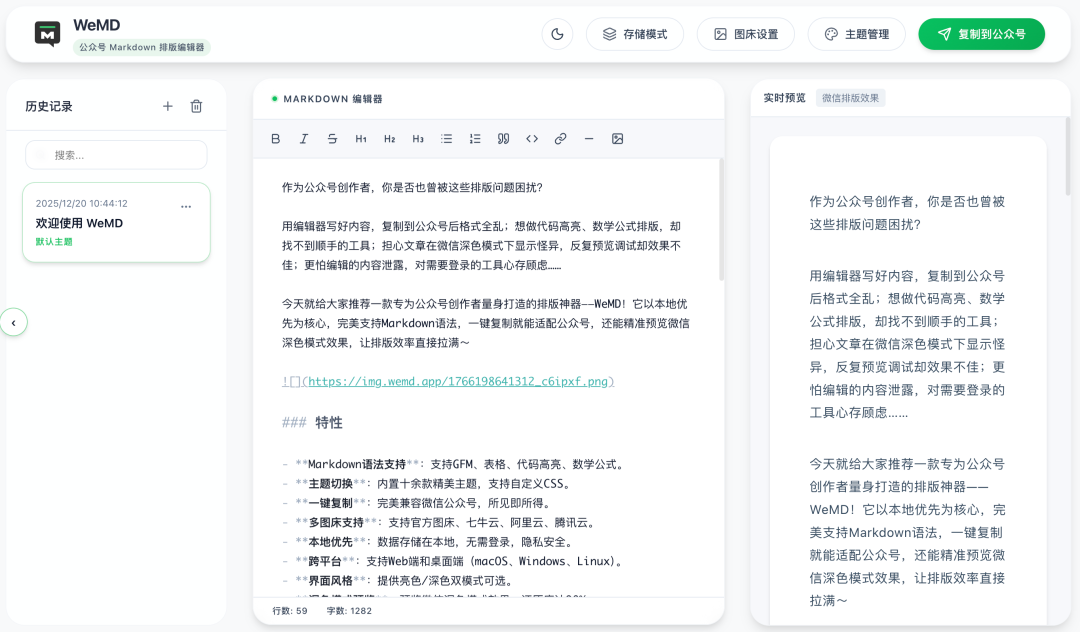Insert an image via the toolbar
This screenshot has width=1080, height=632.
click(617, 139)
